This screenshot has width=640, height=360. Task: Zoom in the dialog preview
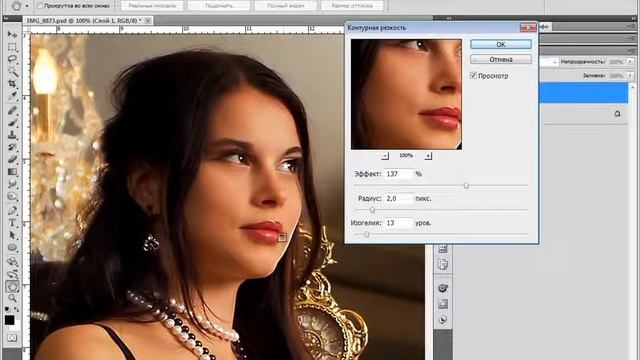[428, 156]
